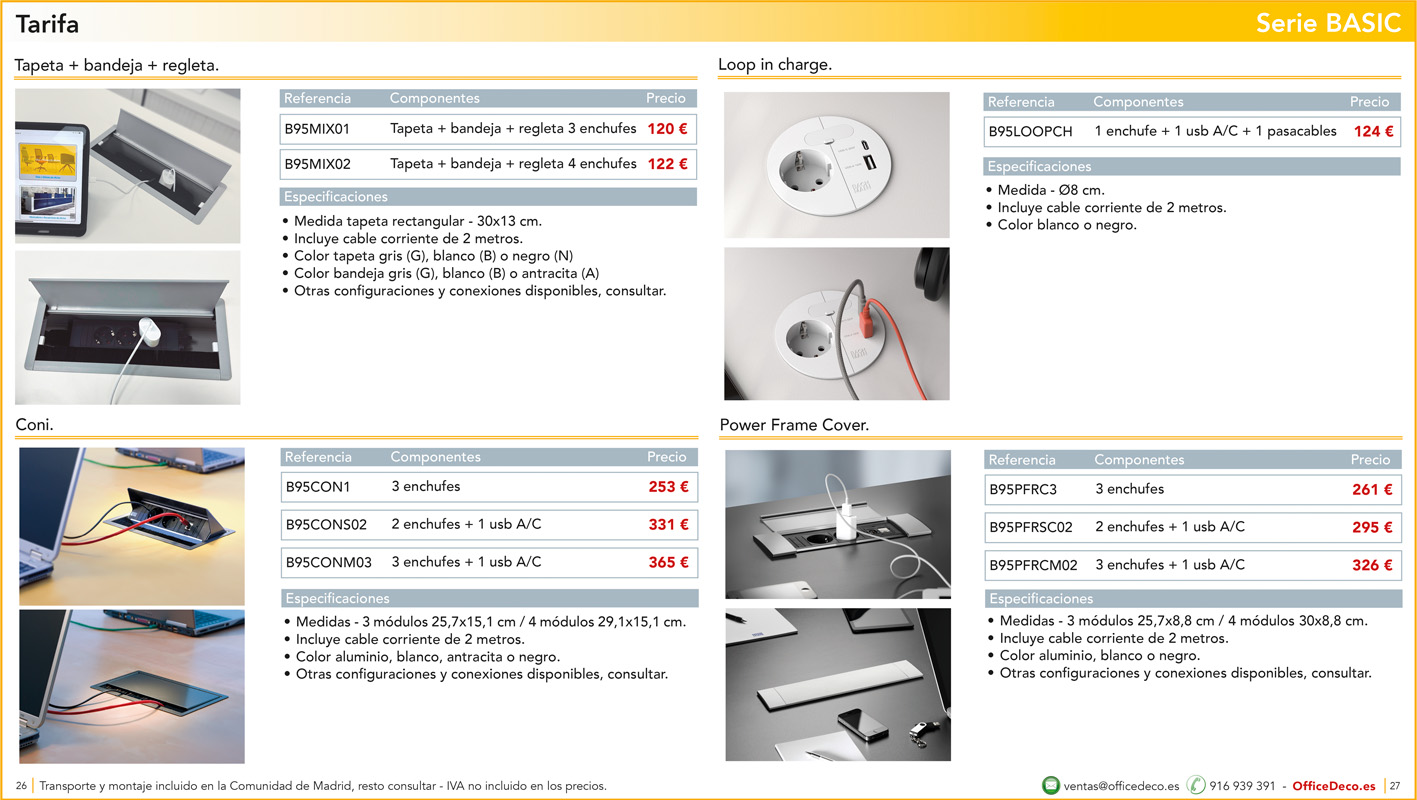Click the 253 € price

point(668,487)
